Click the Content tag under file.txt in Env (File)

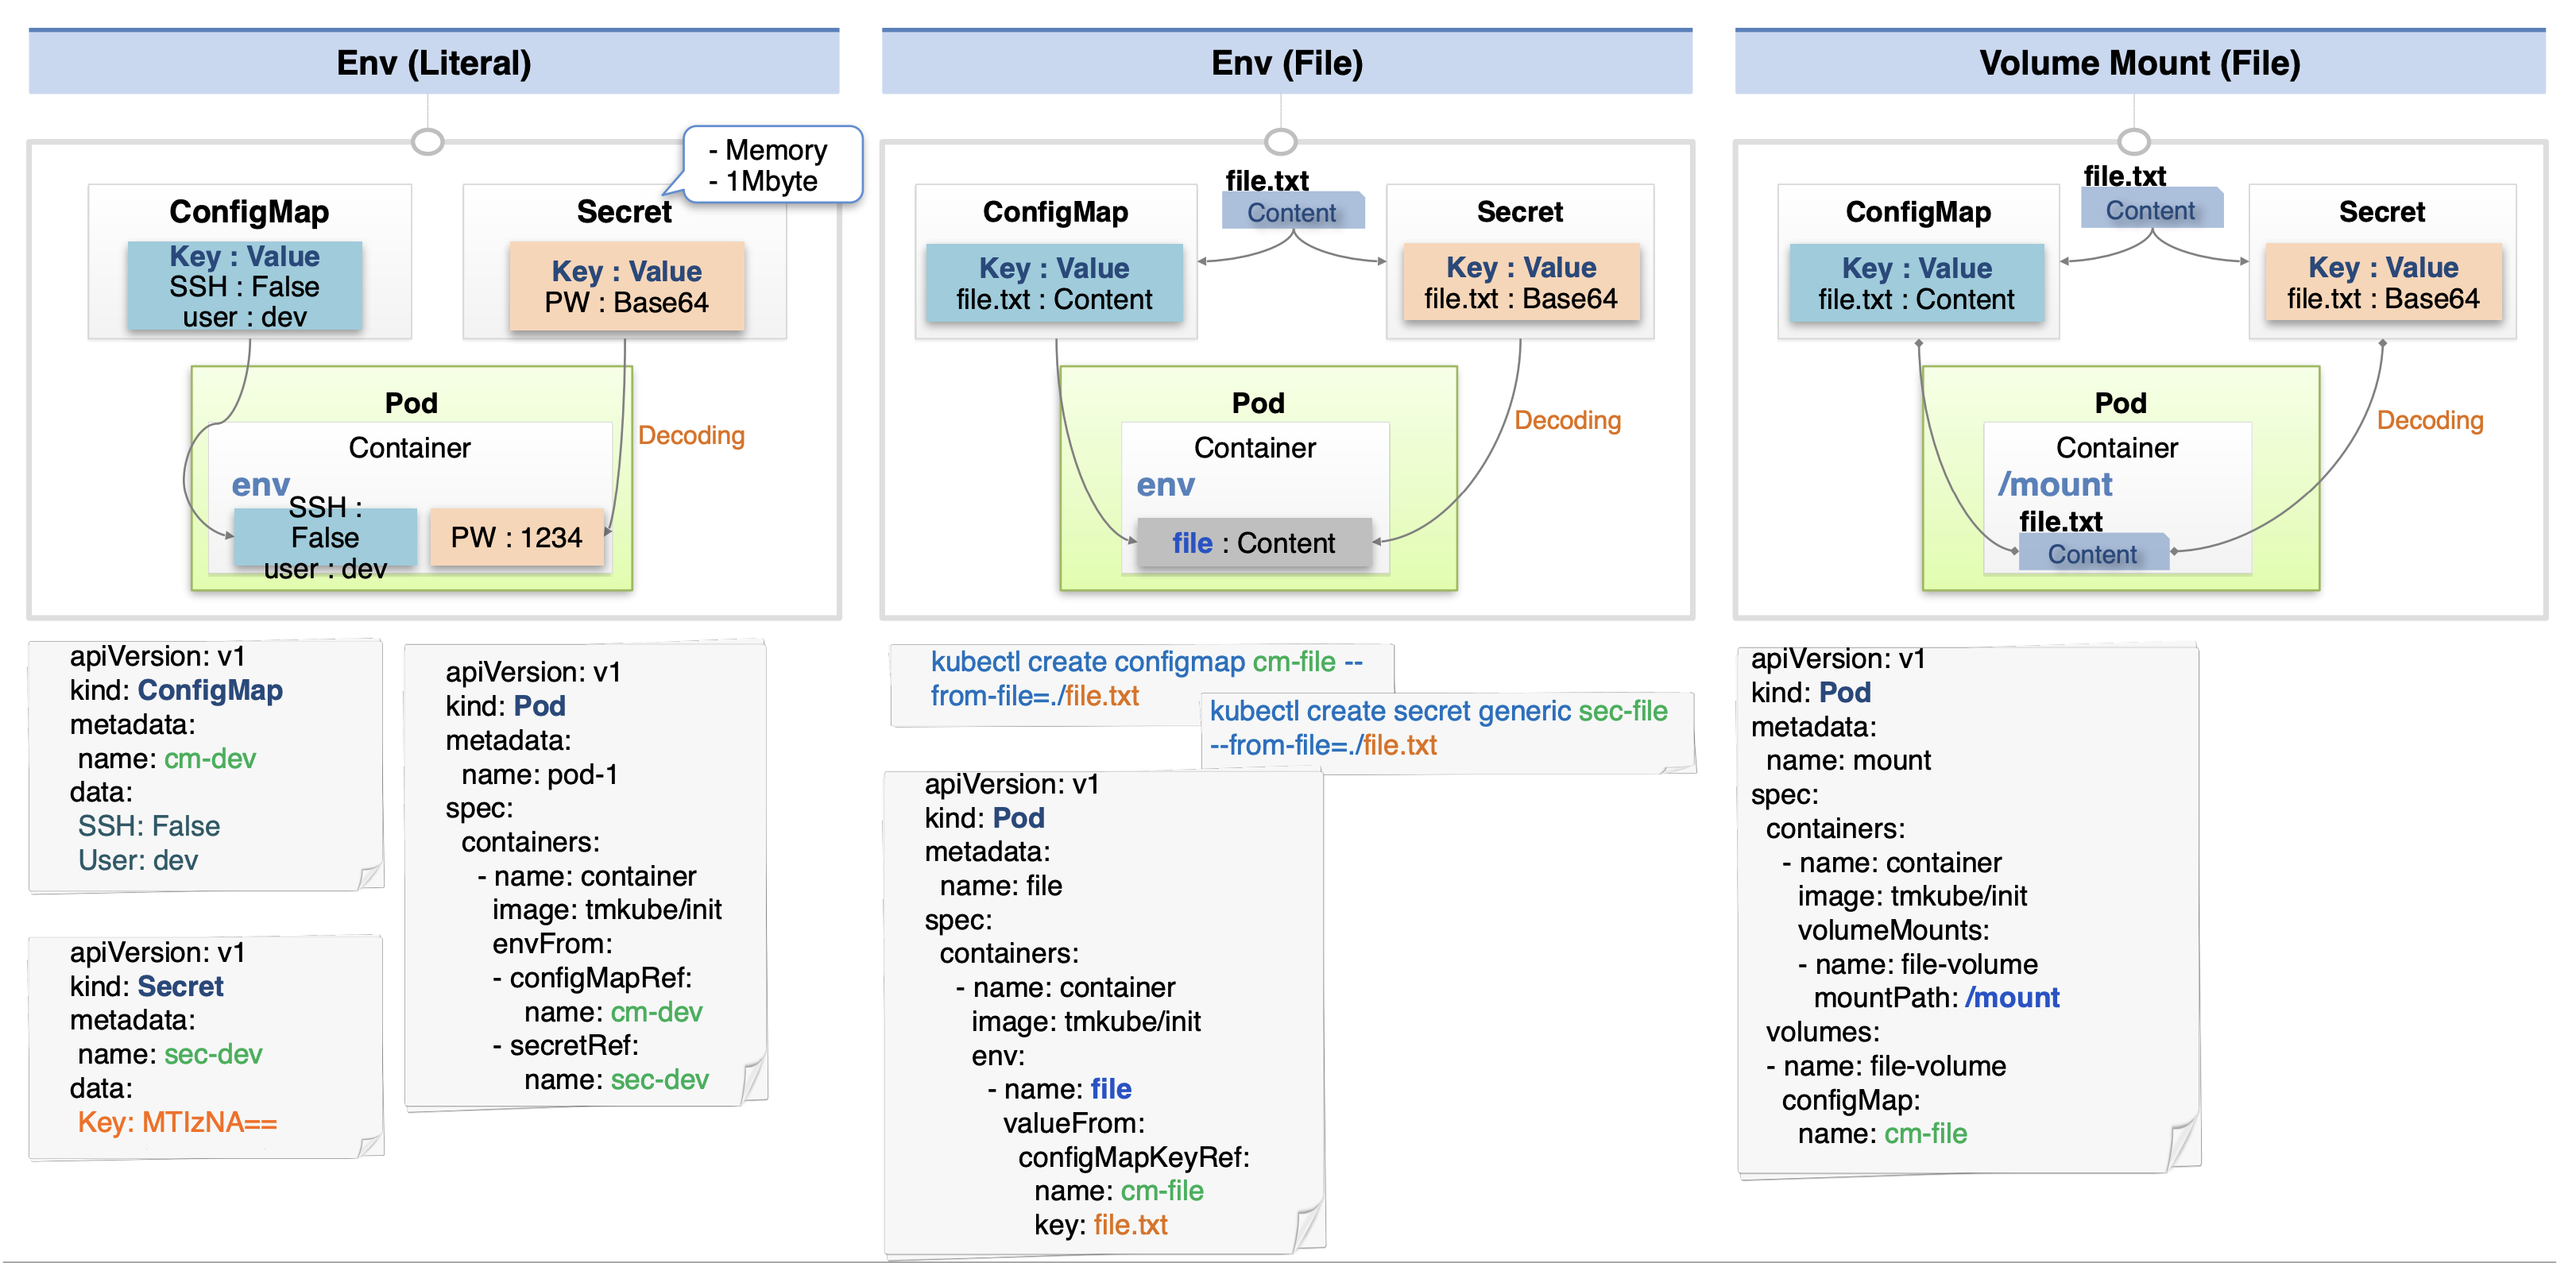[1292, 212]
